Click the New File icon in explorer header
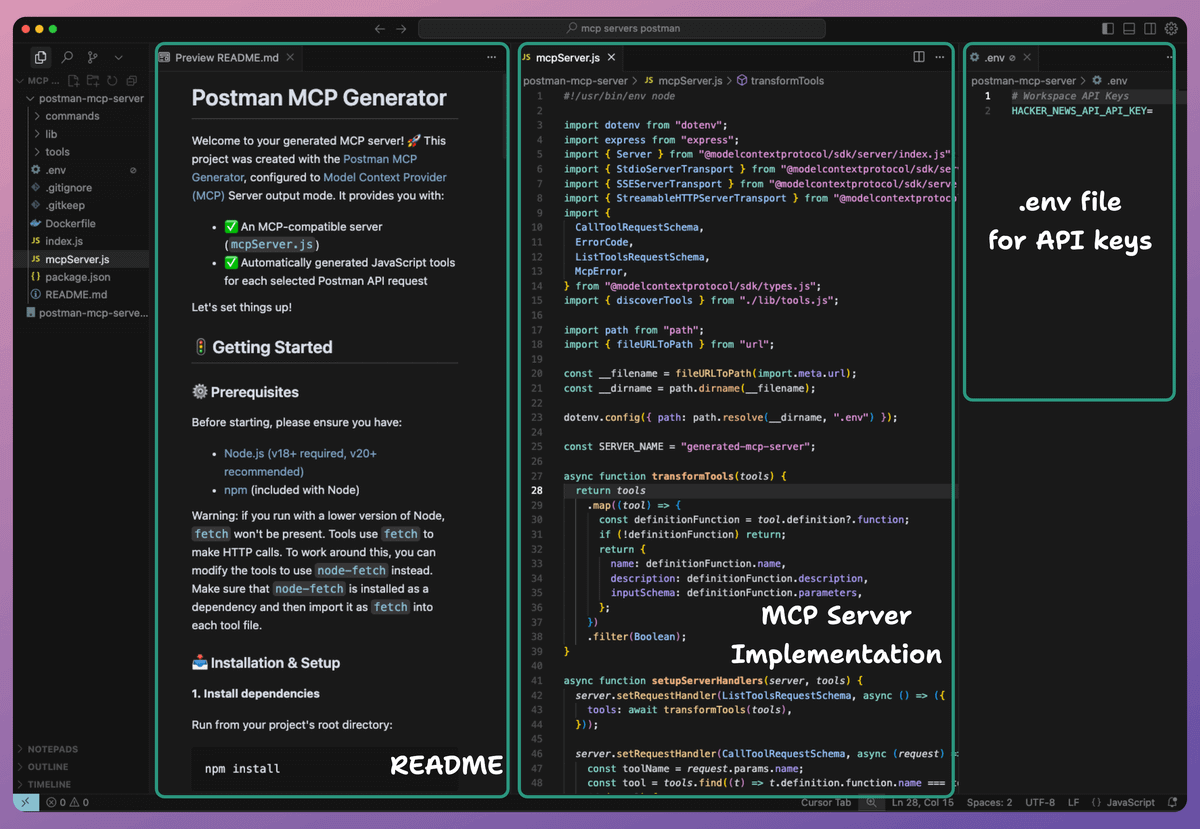The height and width of the screenshot is (829, 1200). pos(75,80)
